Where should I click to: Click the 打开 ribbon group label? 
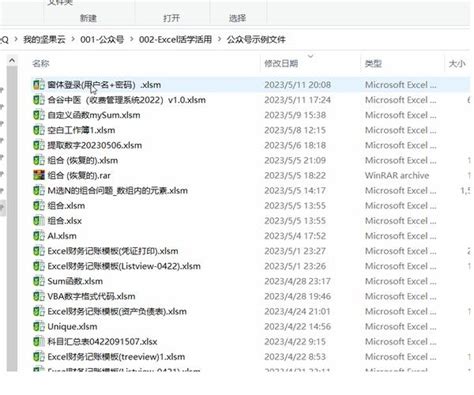coord(171,18)
